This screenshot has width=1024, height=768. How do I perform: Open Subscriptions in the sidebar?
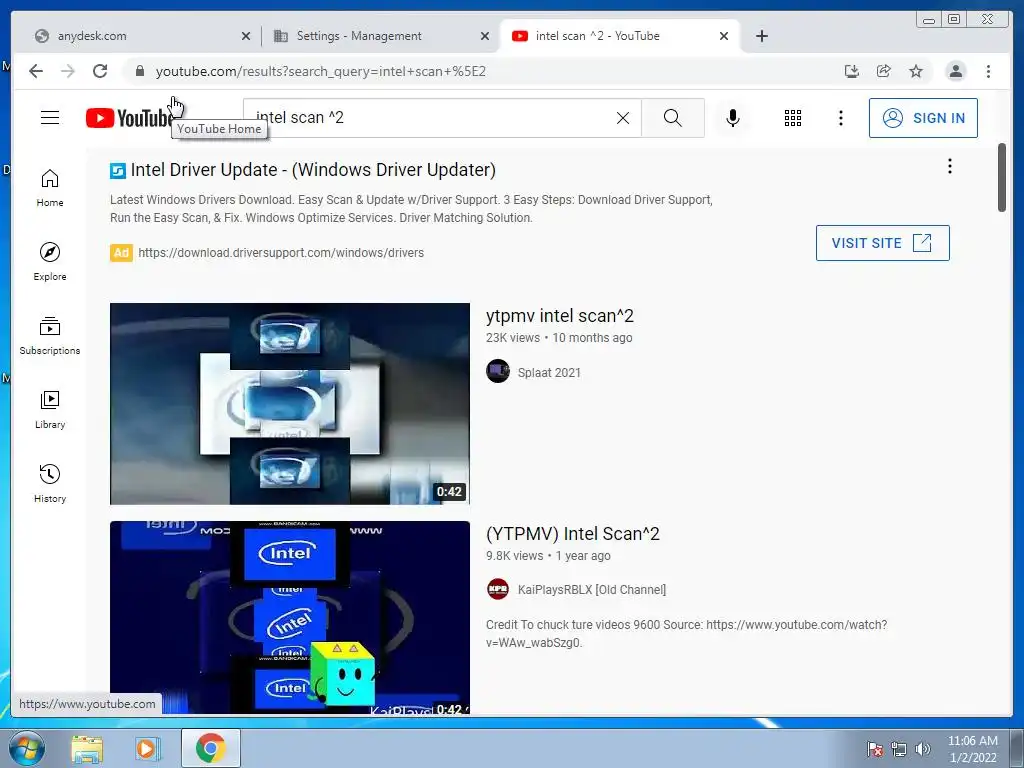click(50, 336)
